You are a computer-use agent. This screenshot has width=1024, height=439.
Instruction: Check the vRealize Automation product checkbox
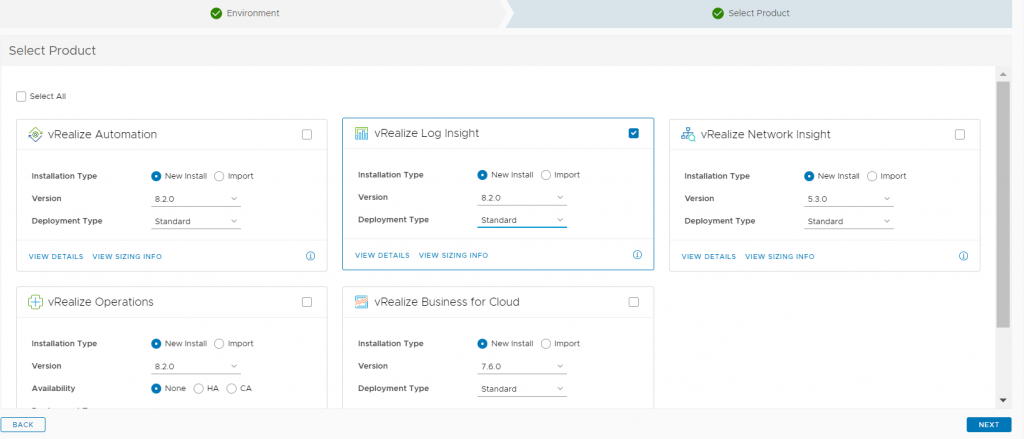(x=307, y=135)
